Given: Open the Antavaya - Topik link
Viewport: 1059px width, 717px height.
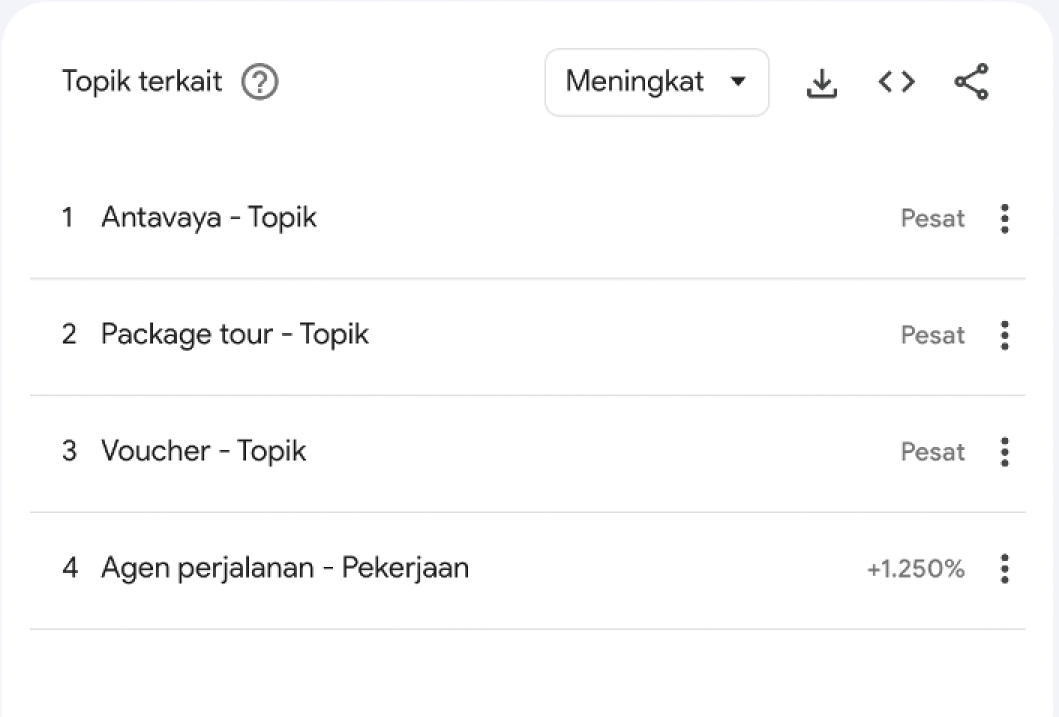Looking at the screenshot, I should tap(208, 218).
